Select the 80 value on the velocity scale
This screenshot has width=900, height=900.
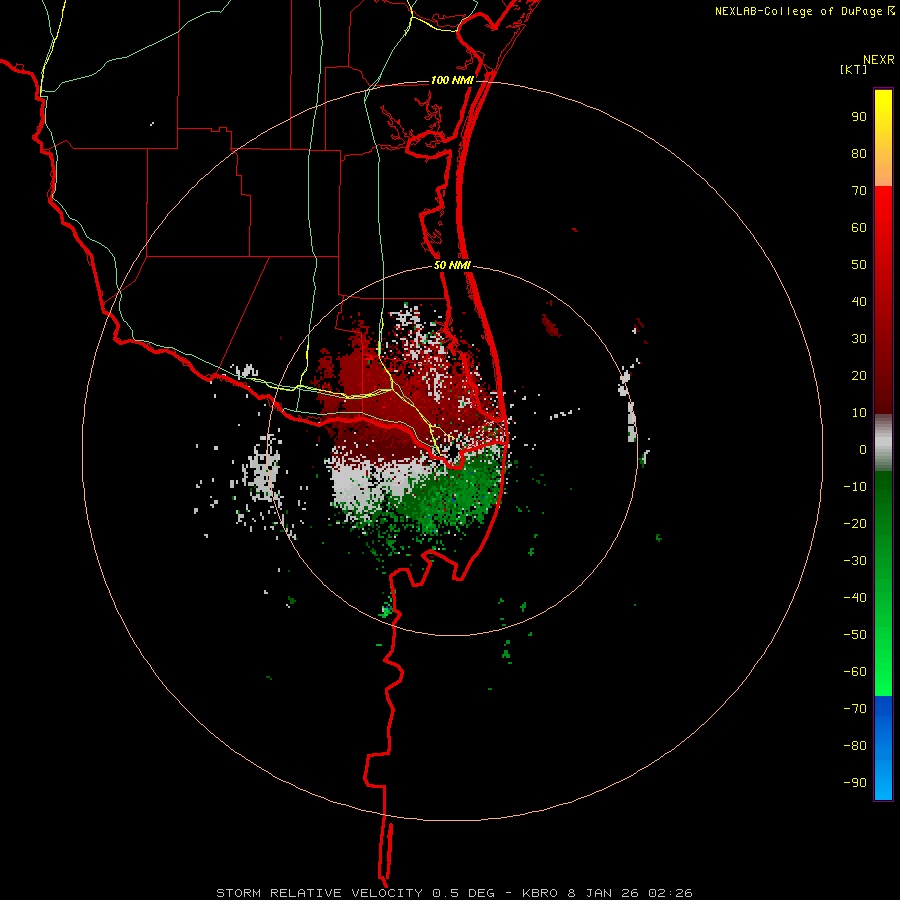pyautogui.click(x=859, y=153)
